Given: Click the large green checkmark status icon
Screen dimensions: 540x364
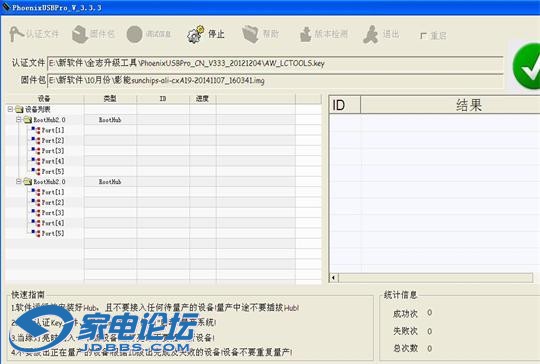Looking at the screenshot, I should [x=526, y=66].
